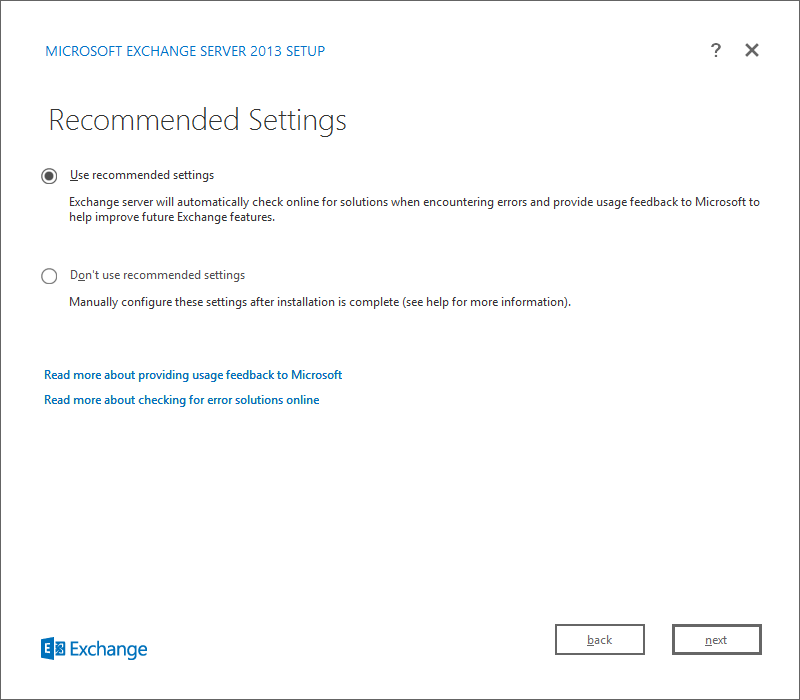Click the 'Use recommended settings' option label

(142, 175)
